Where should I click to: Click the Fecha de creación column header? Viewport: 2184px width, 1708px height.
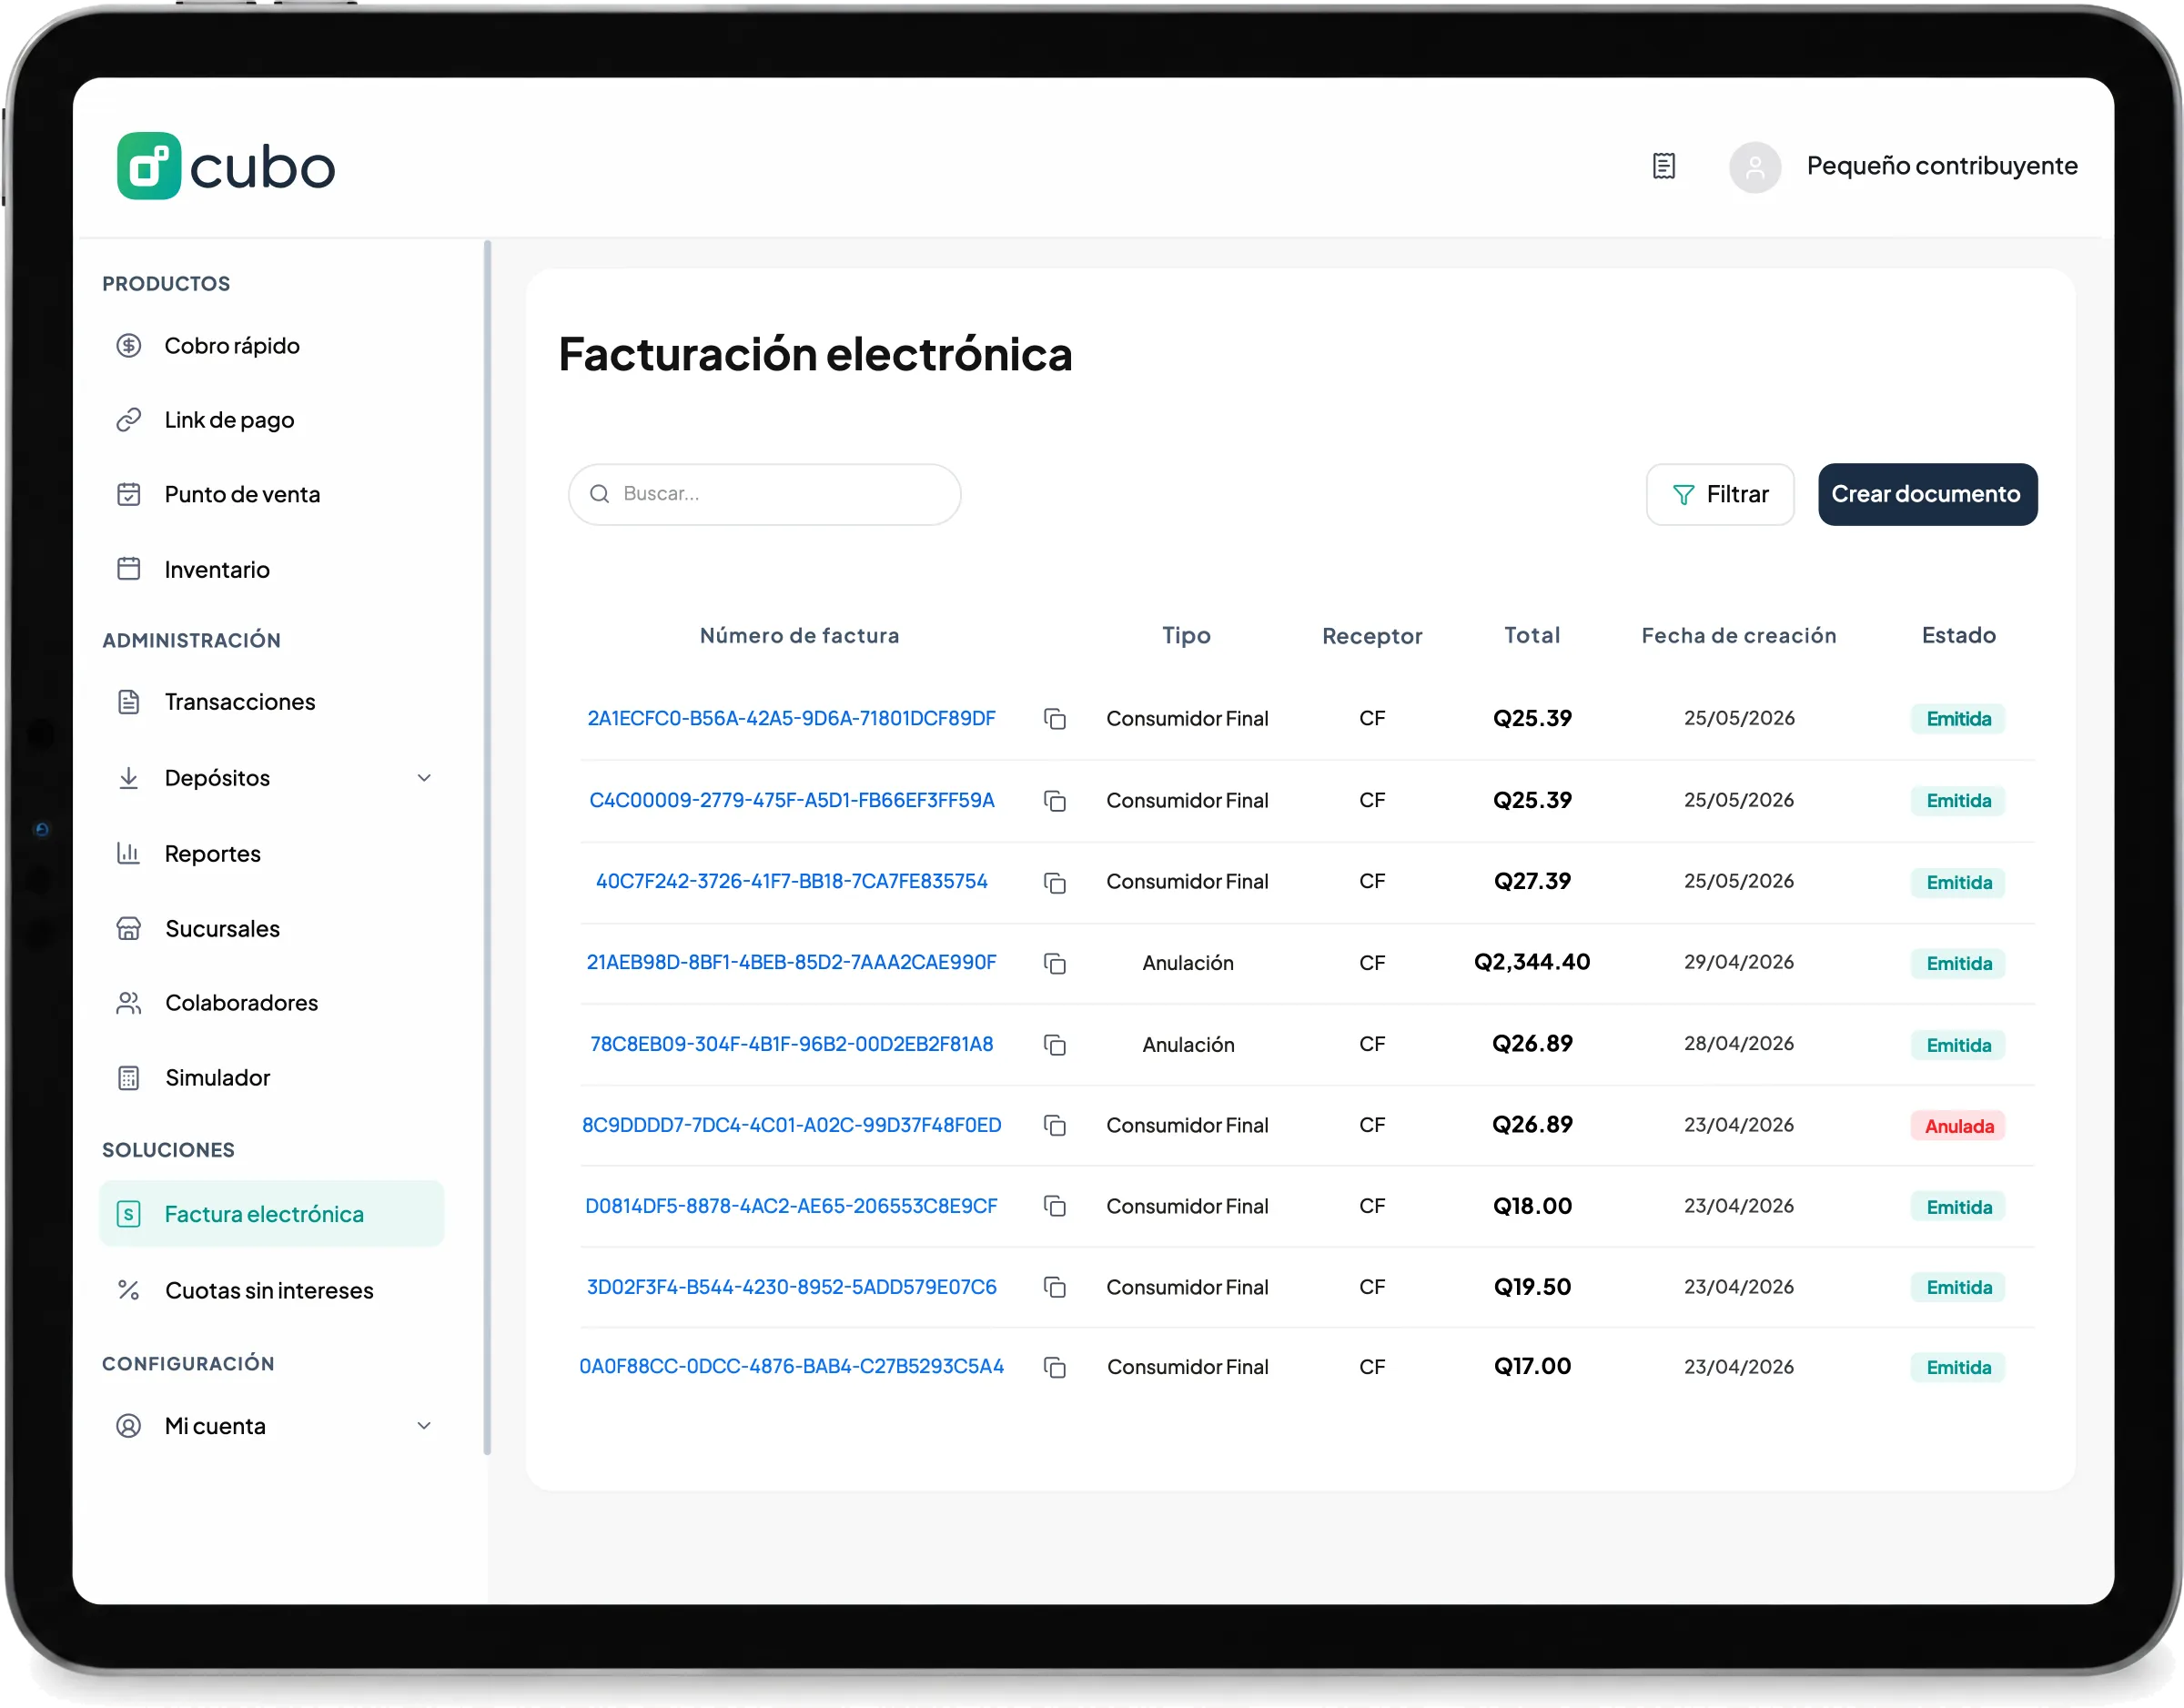tap(1739, 636)
